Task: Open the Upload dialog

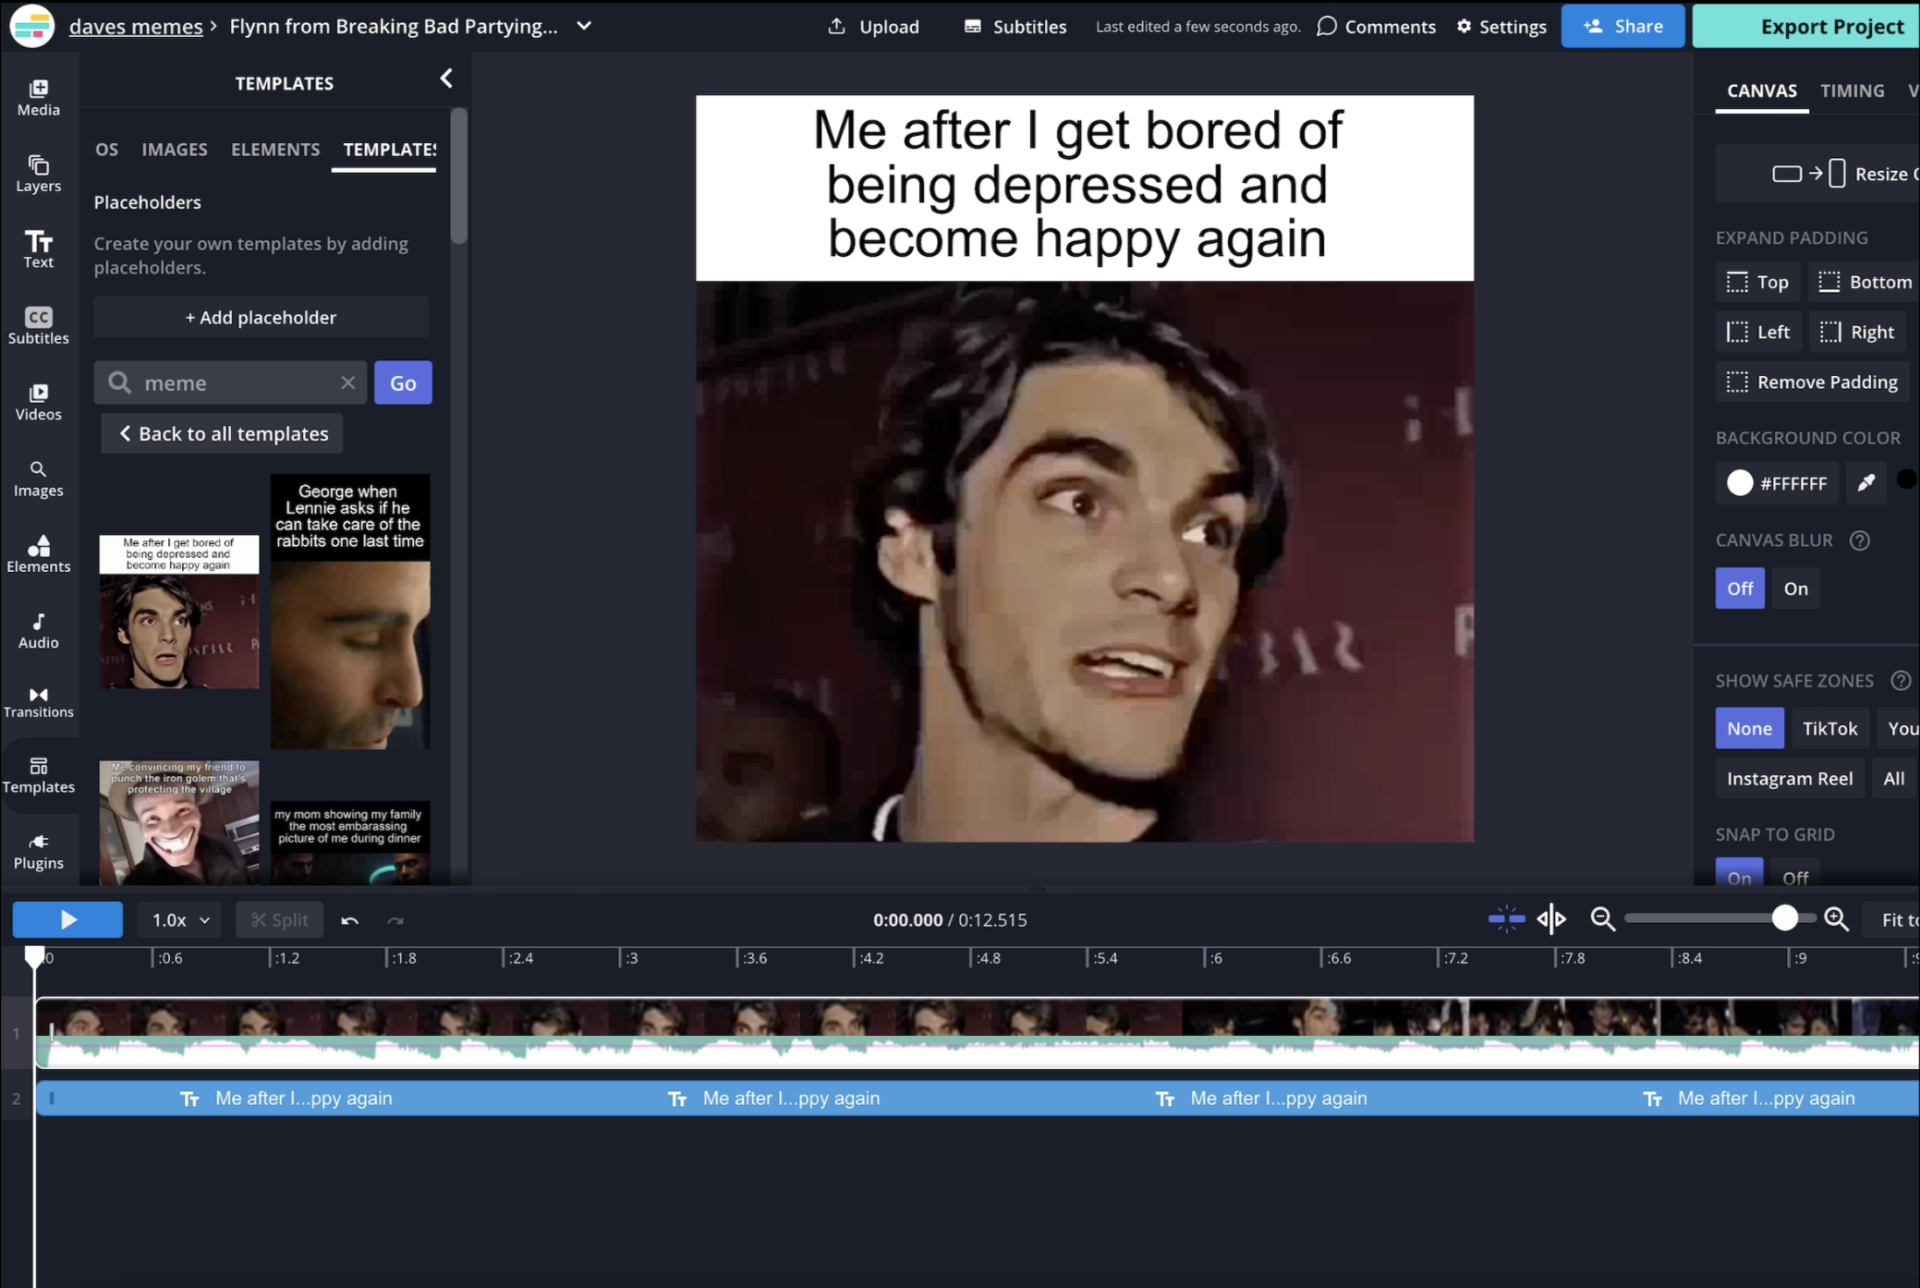Action: pyautogui.click(x=874, y=26)
